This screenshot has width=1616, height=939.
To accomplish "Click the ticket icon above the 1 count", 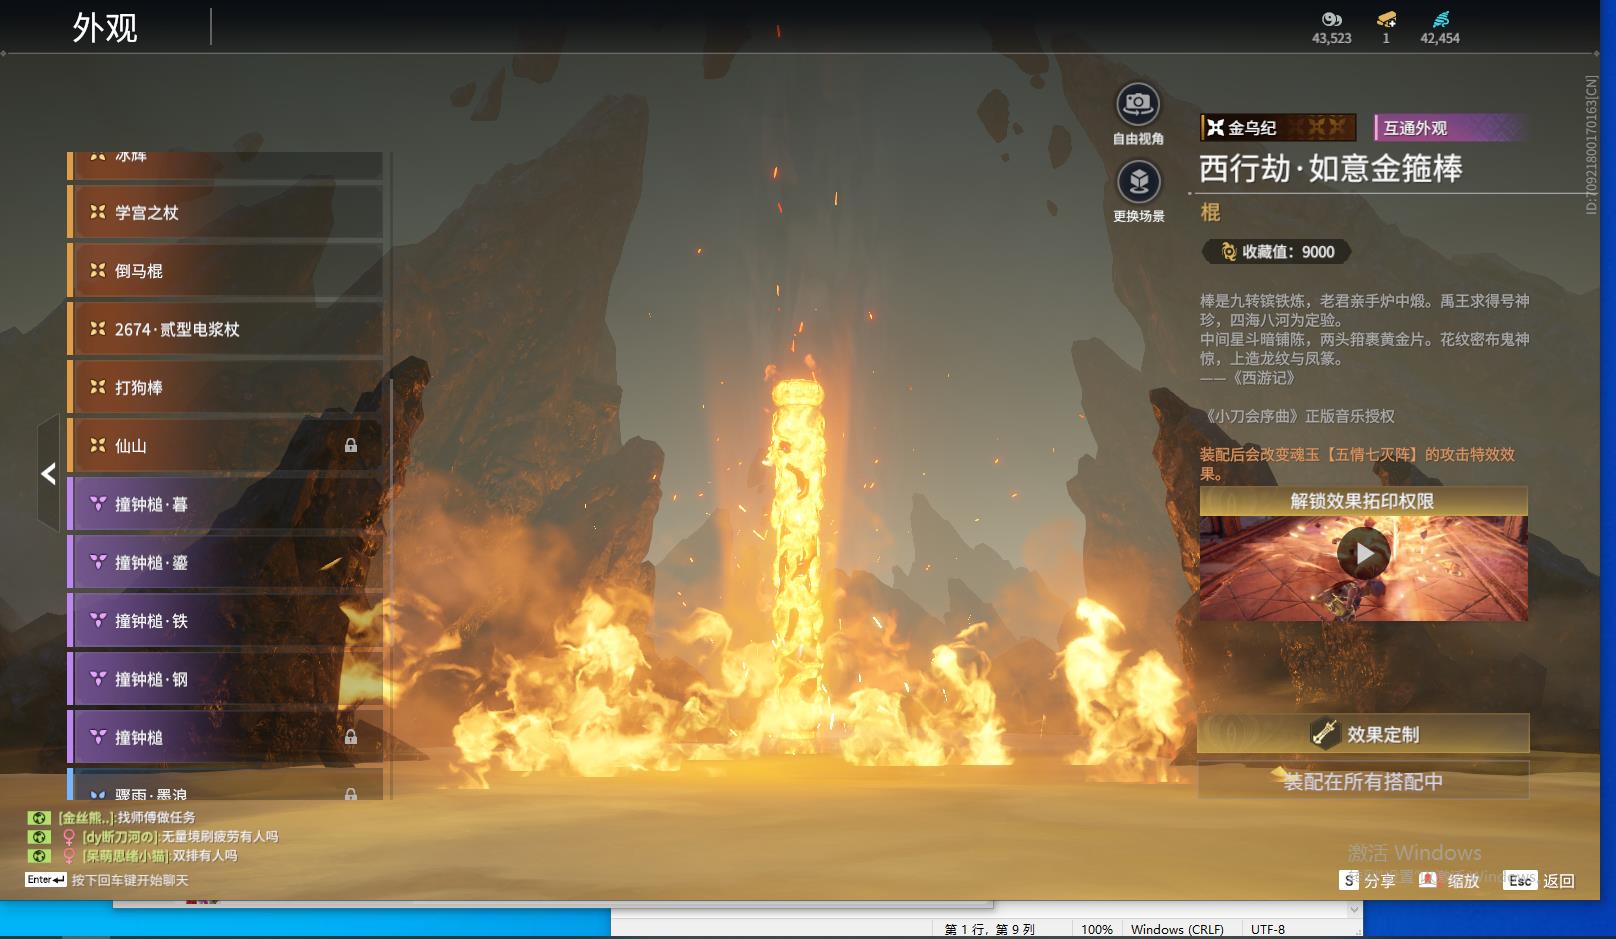I will coord(1386,19).
